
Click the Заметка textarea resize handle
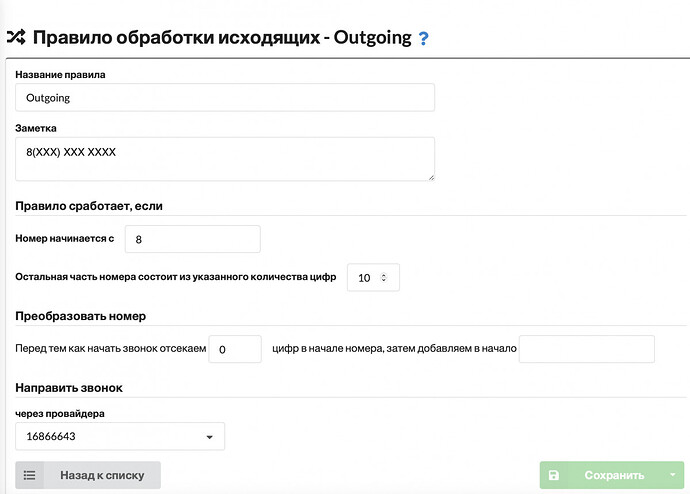431,177
